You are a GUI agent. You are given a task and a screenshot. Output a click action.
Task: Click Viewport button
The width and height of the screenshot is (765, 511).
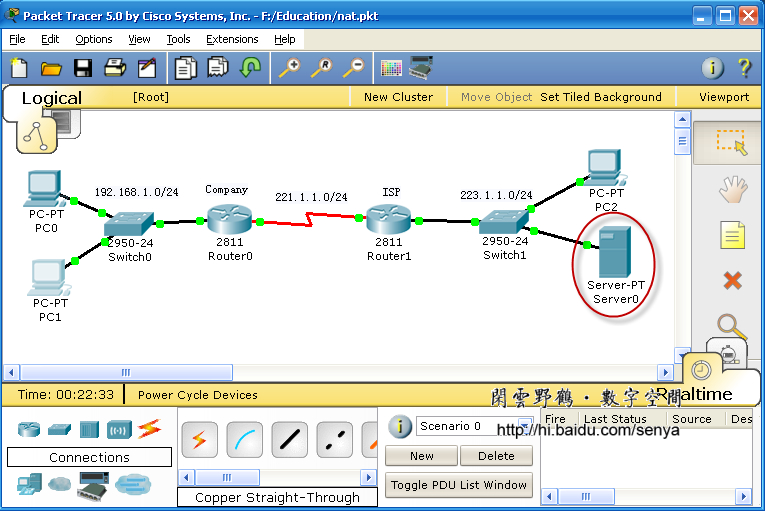point(724,97)
